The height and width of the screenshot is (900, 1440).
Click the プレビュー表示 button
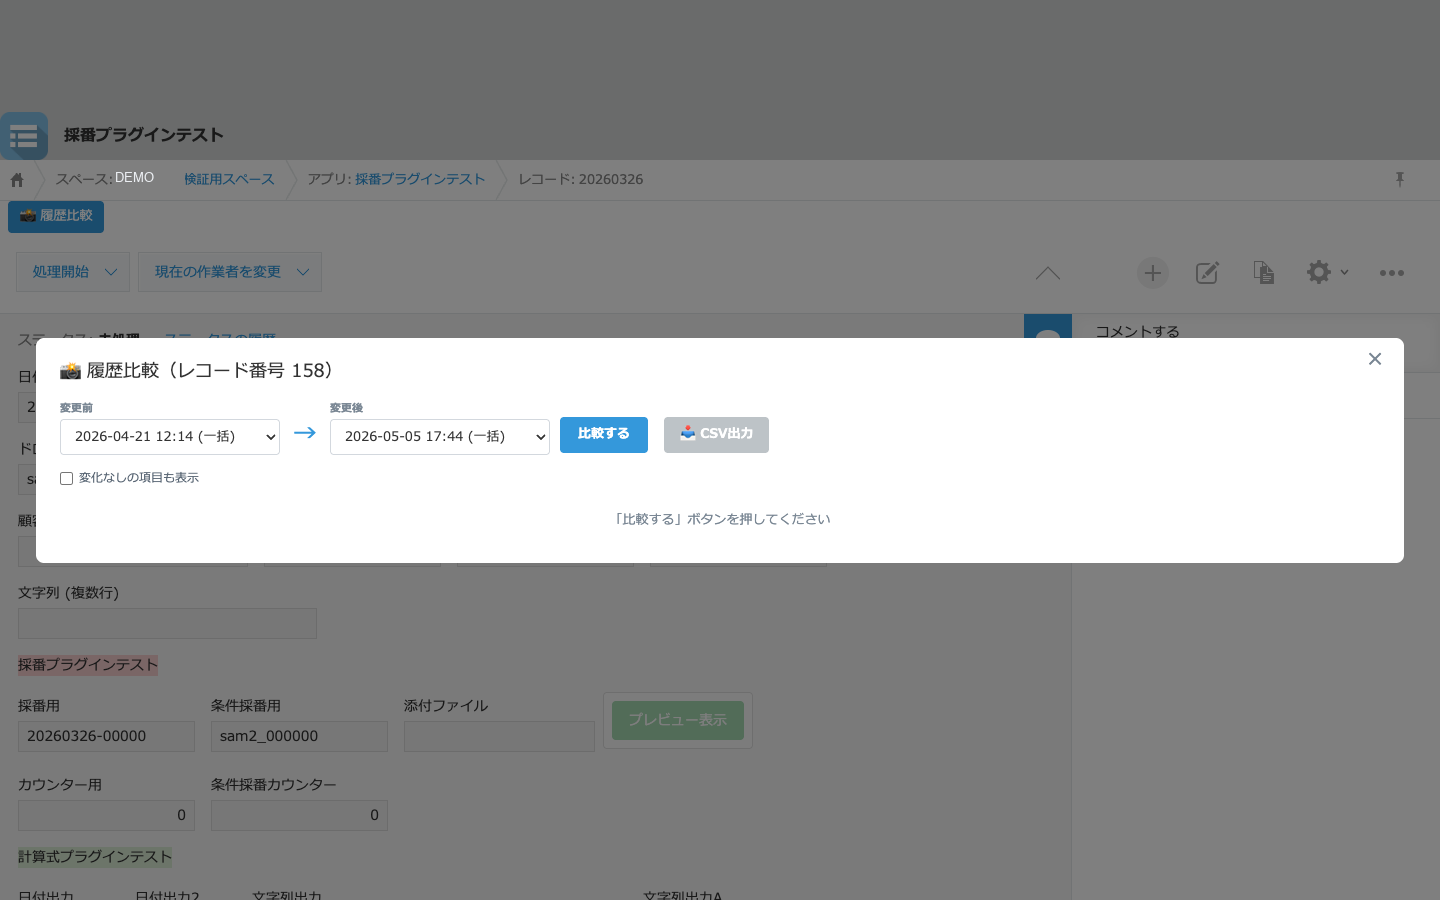[678, 720]
